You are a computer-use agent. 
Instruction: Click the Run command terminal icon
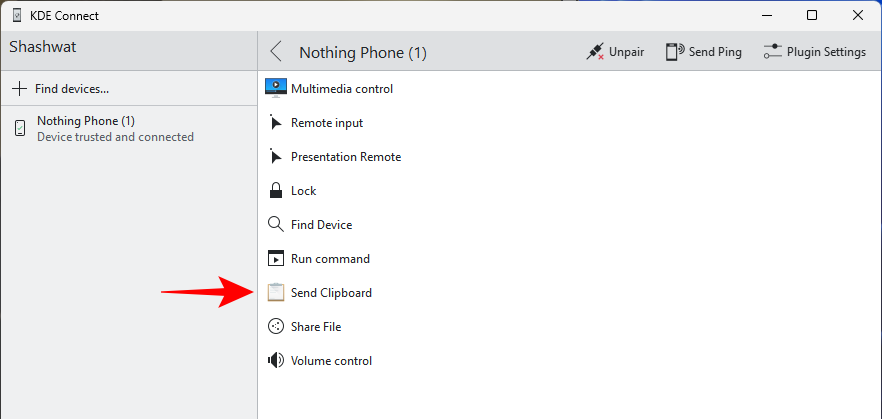276,259
